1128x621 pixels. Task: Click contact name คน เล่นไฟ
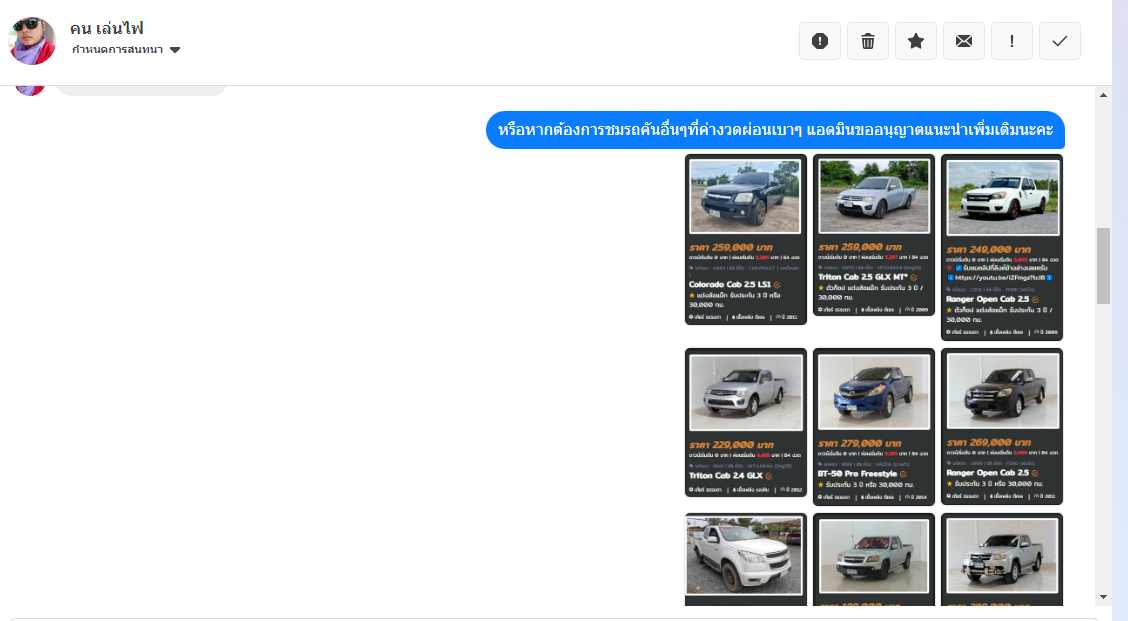click(106, 28)
